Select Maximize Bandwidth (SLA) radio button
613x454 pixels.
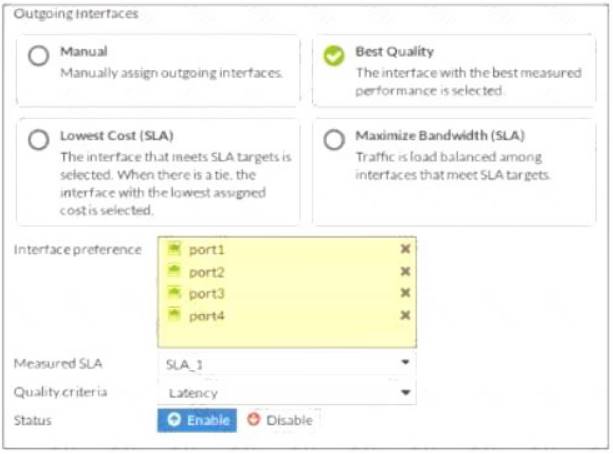(x=336, y=141)
